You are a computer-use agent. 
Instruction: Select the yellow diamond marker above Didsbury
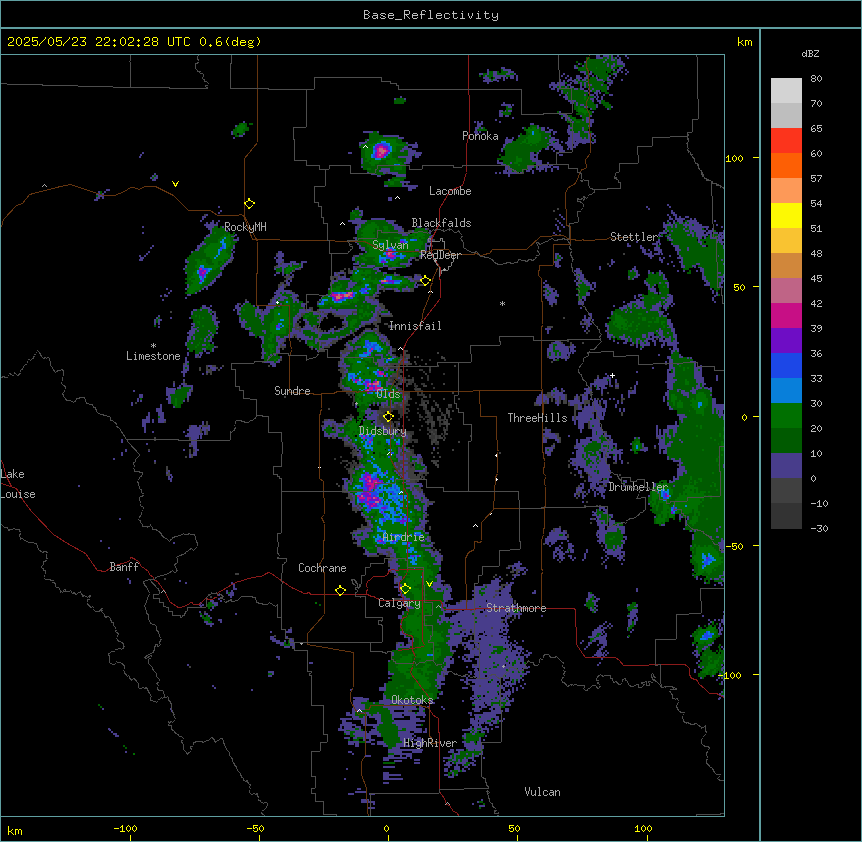coord(389,417)
